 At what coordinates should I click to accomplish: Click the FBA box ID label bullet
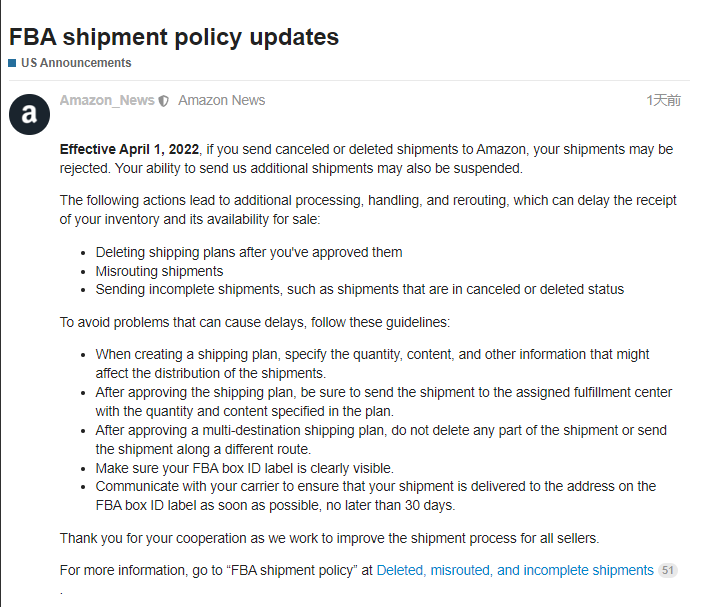(245, 468)
